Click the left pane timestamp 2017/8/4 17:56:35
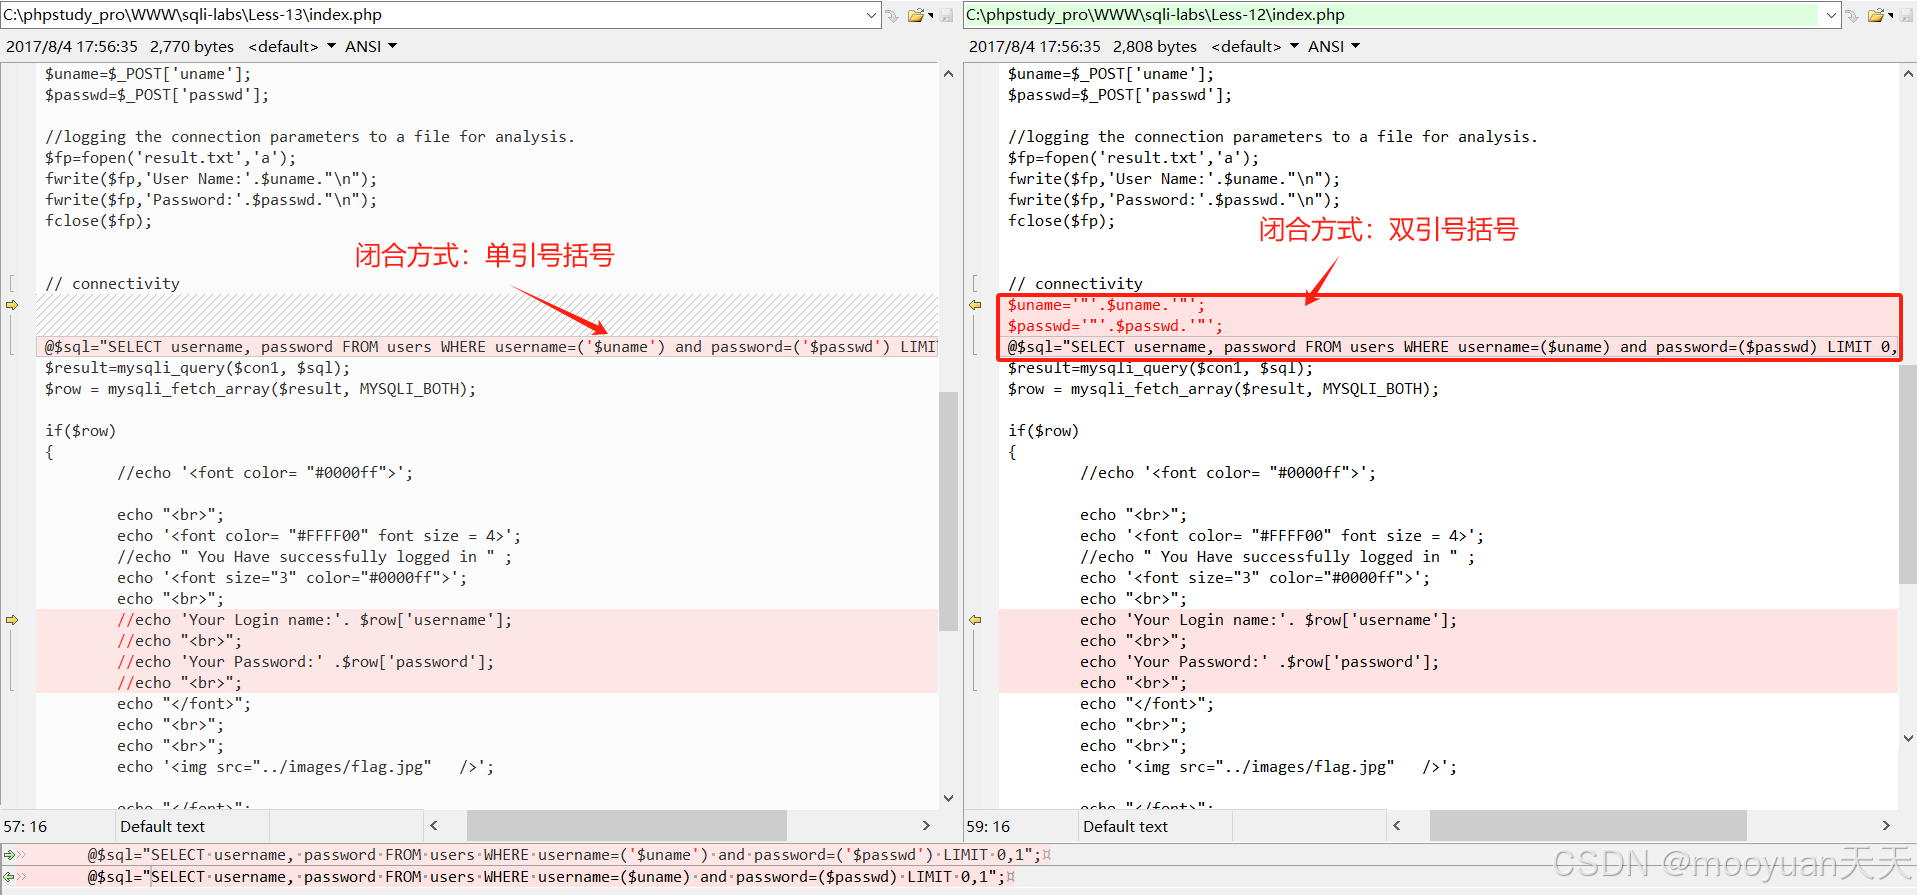 click(72, 46)
